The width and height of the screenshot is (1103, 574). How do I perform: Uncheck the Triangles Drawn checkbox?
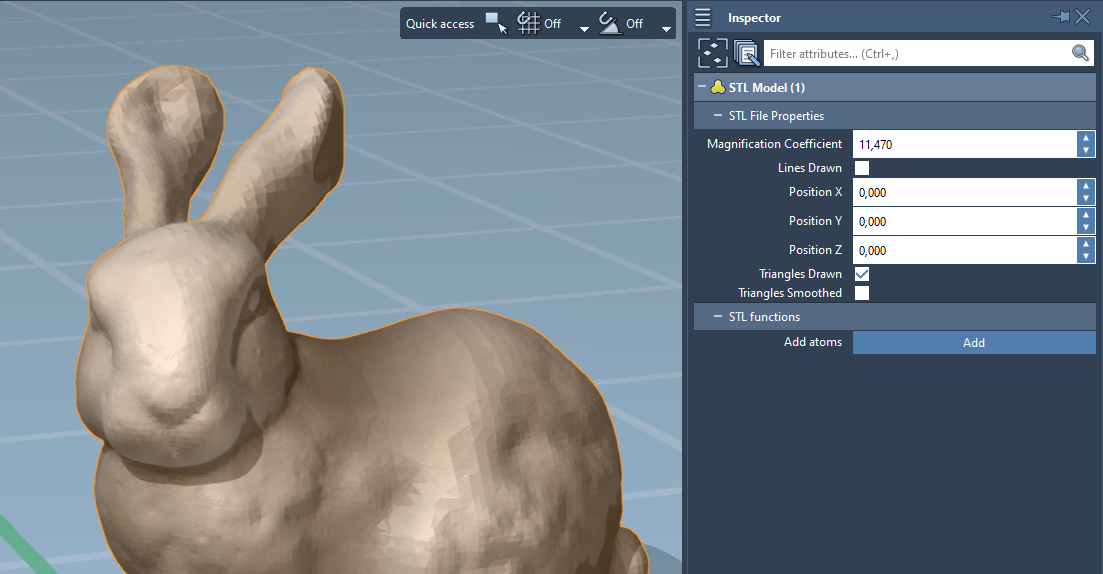pyautogui.click(x=862, y=274)
